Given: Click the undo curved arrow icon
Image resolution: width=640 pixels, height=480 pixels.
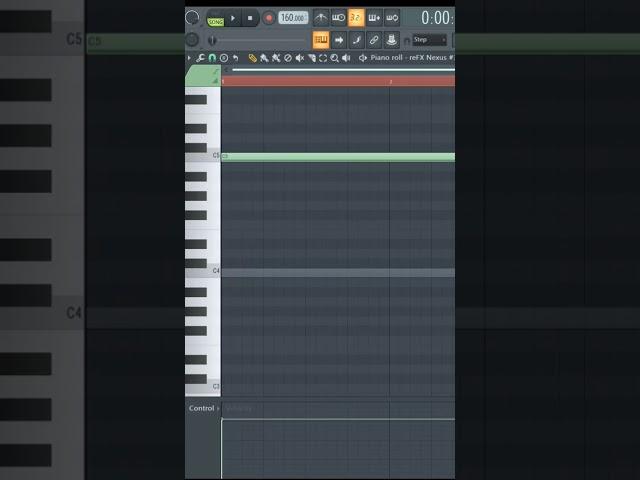Looking at the screenshot, I should tap(236, 58).
